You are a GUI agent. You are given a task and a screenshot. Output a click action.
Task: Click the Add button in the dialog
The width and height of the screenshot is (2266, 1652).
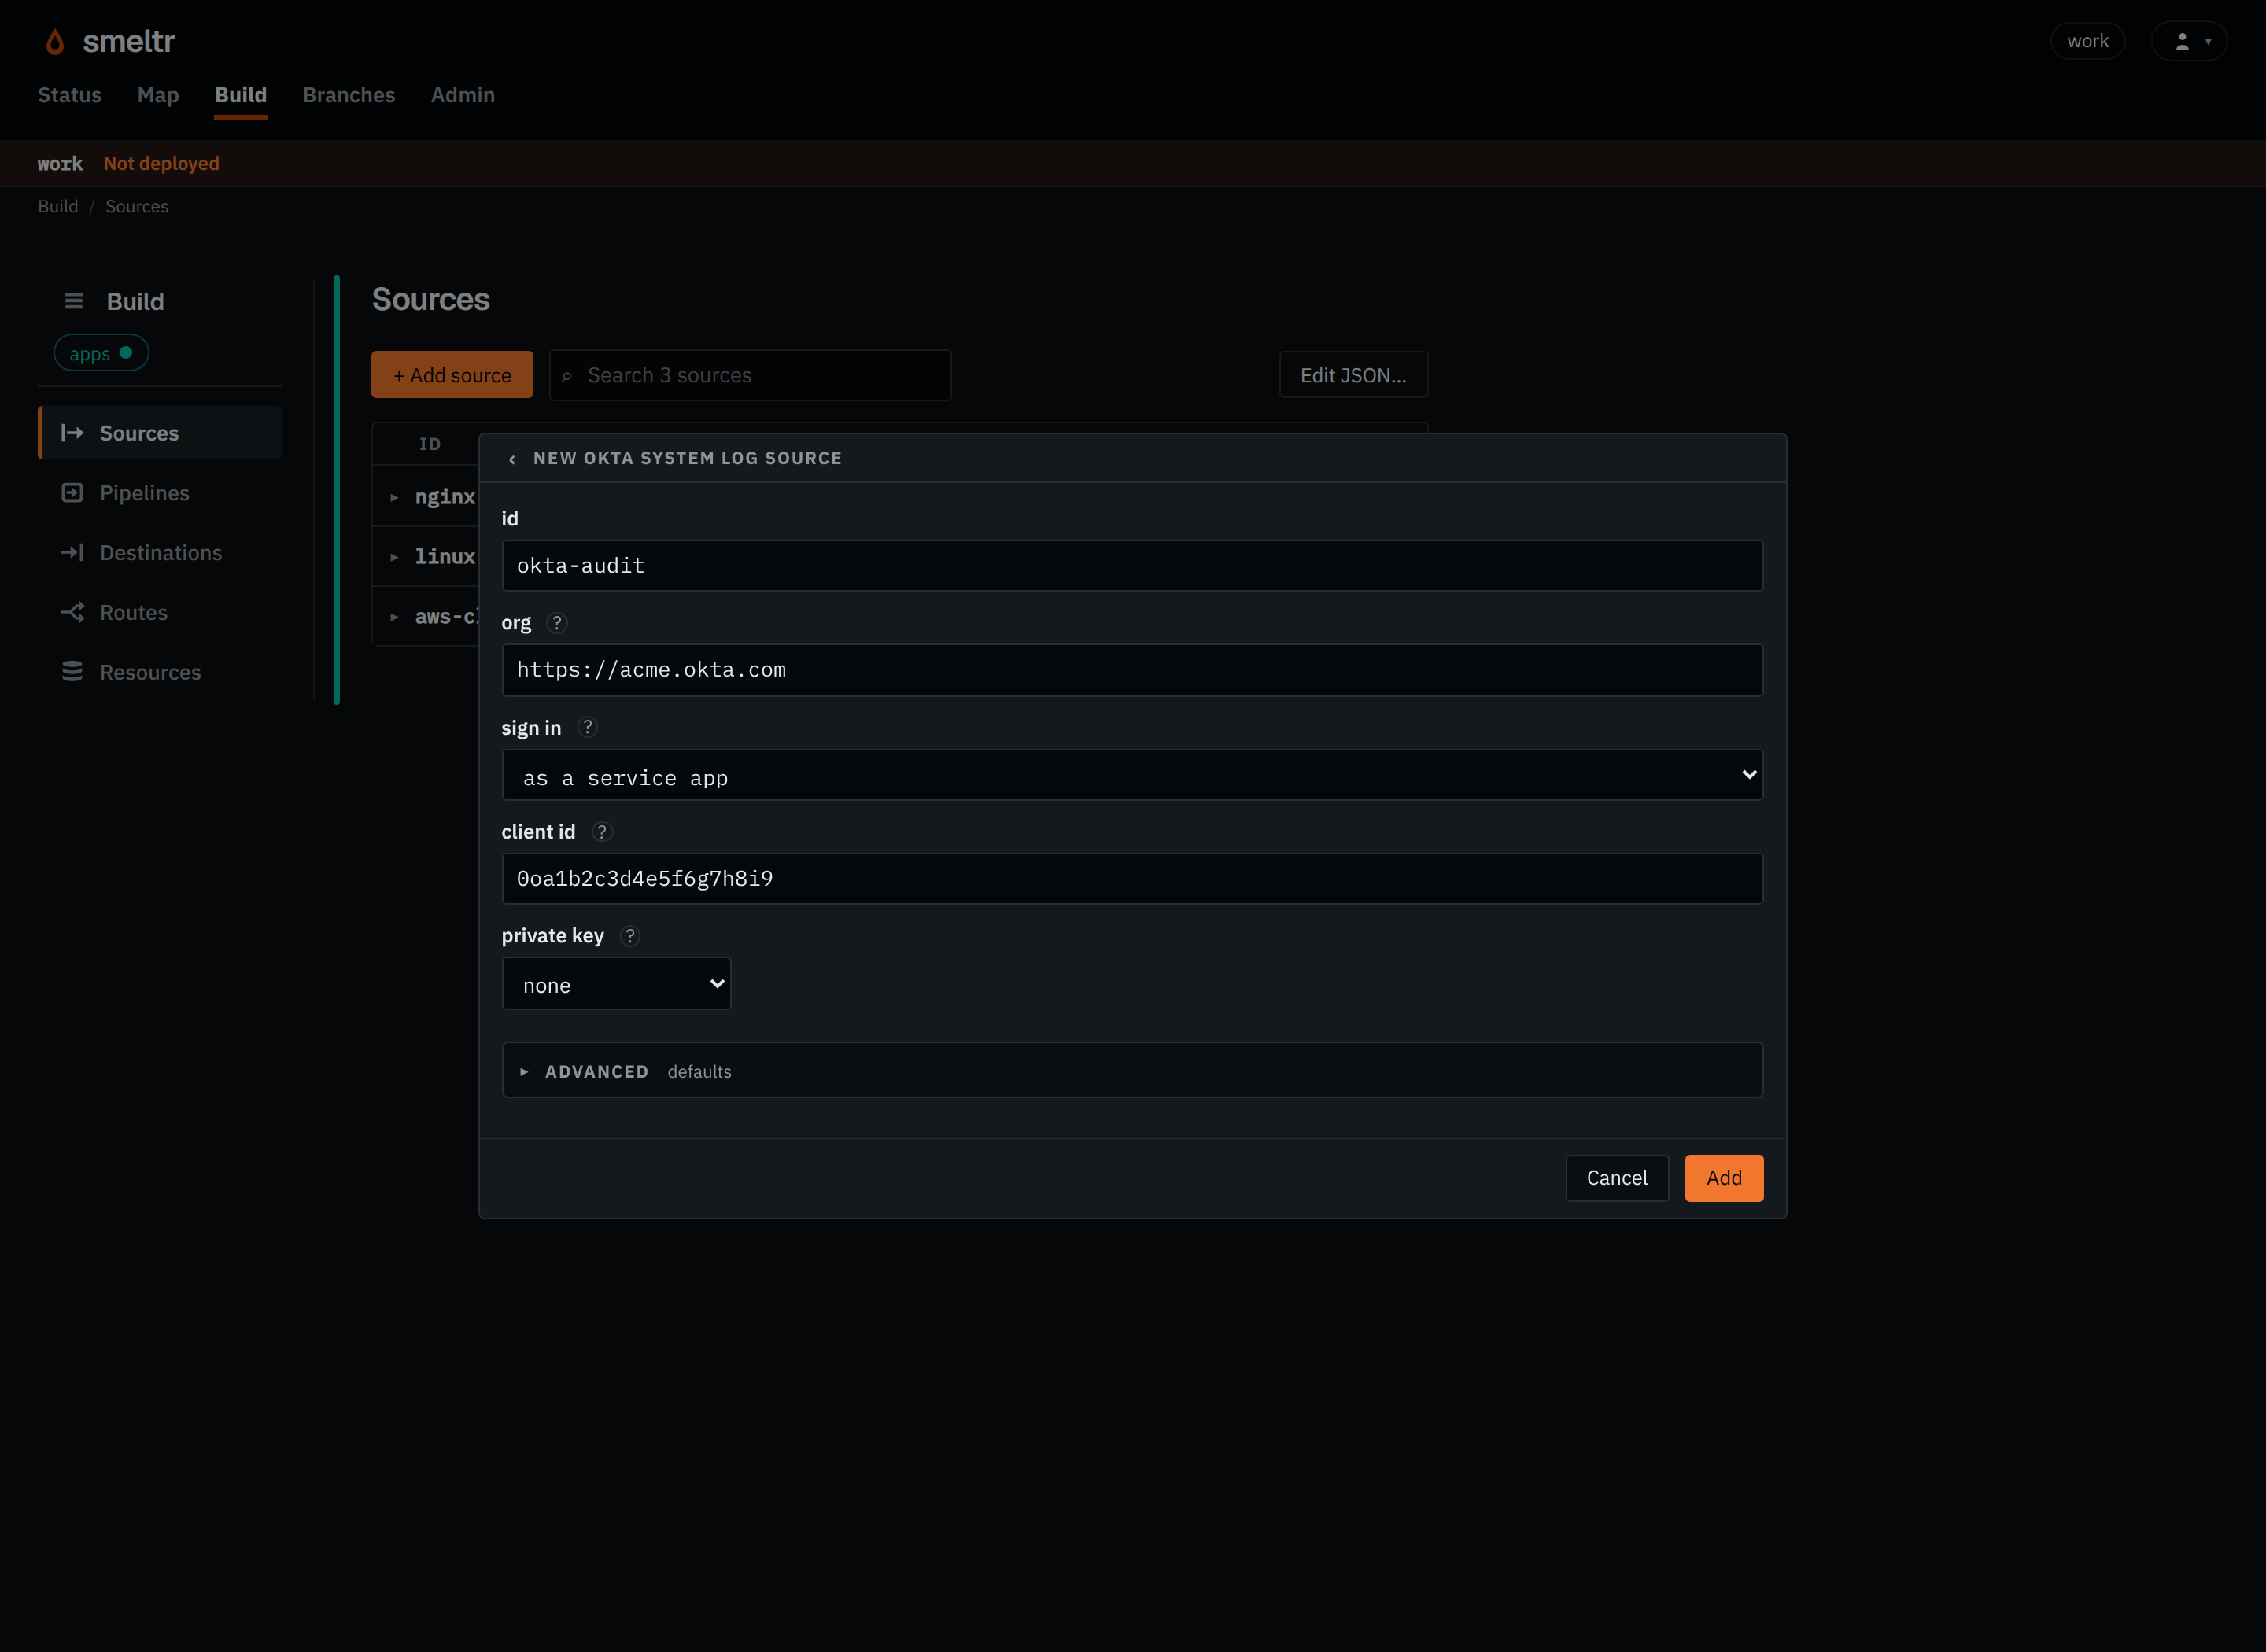(1724, 1178)
